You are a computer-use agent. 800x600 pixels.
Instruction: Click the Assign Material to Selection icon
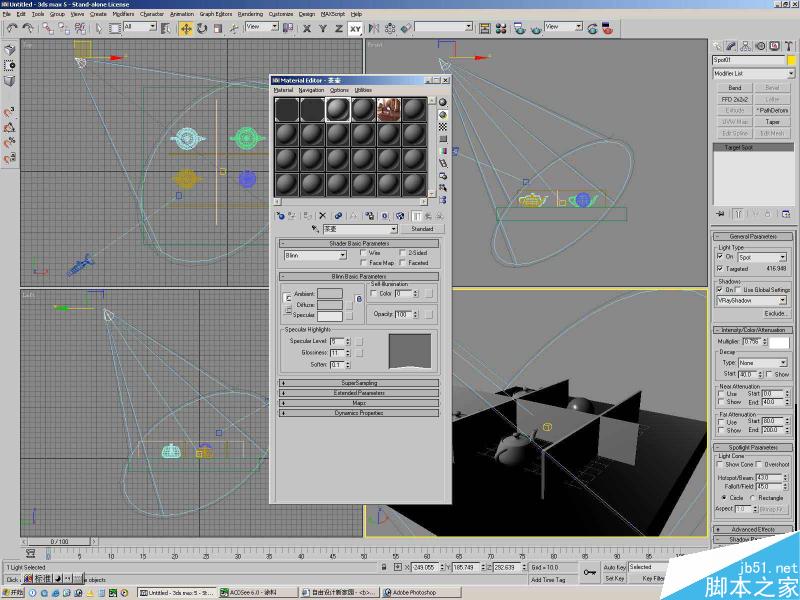click(307, 216)
